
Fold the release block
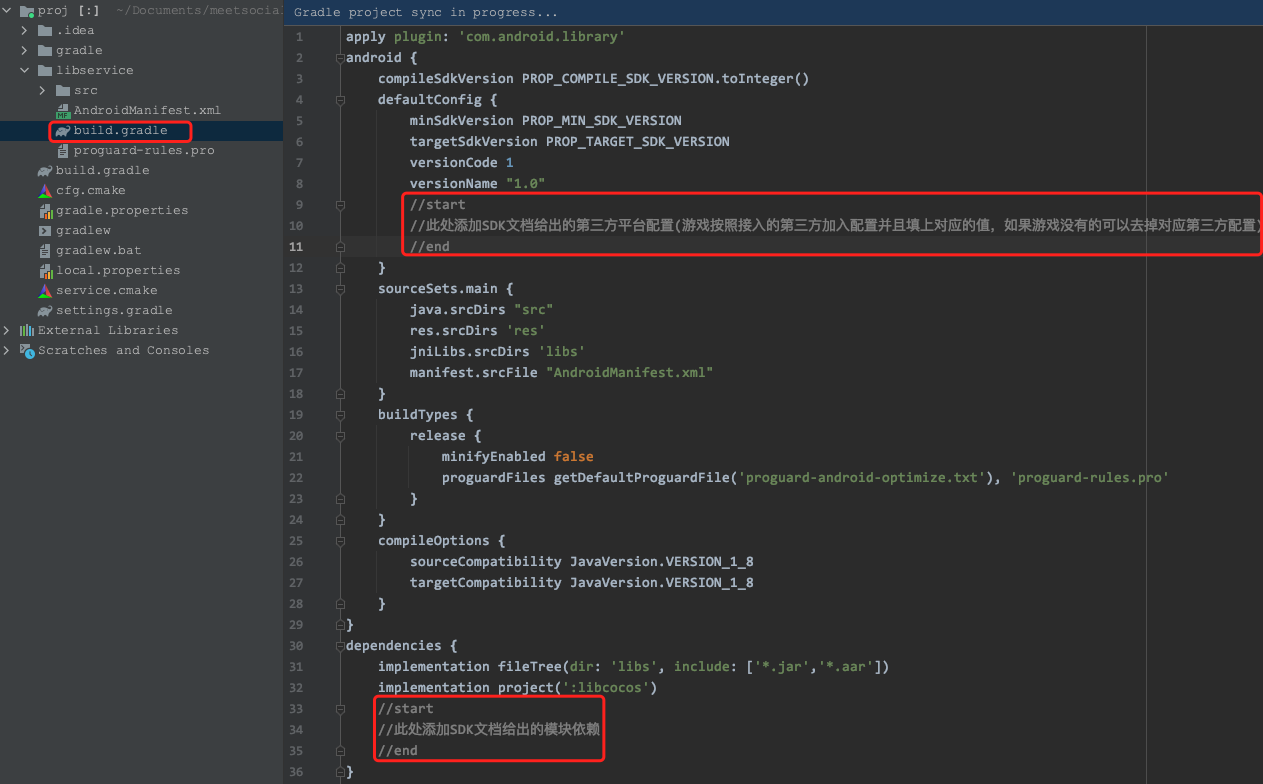click(340, 436)
